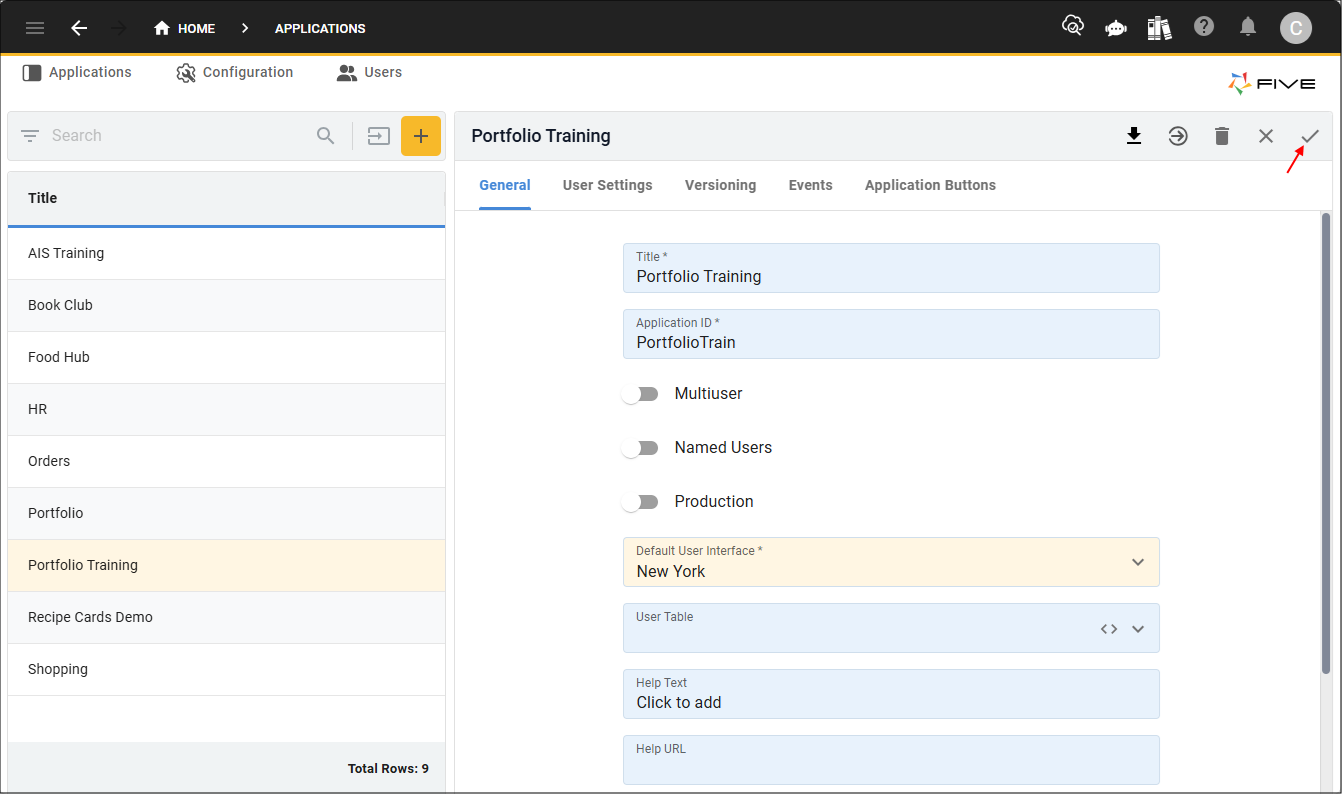Toggle the Production switch

[x=640, y=502]
